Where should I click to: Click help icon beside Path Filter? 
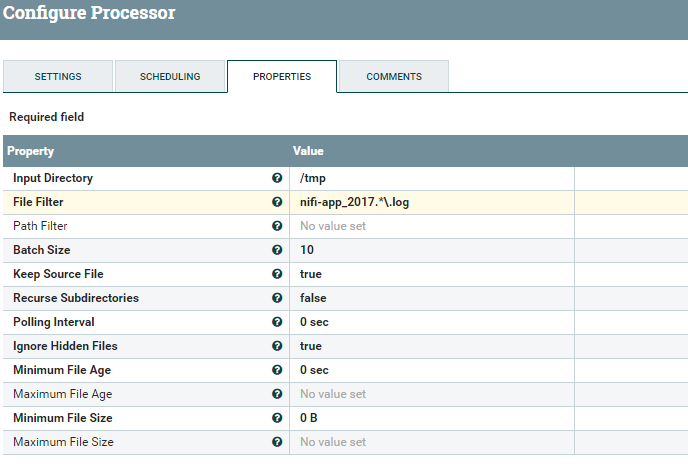point(277,226)
